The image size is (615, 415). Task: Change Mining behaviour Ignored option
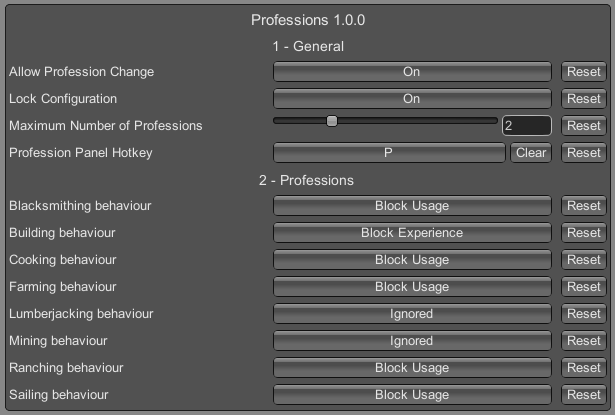point(412,341)
